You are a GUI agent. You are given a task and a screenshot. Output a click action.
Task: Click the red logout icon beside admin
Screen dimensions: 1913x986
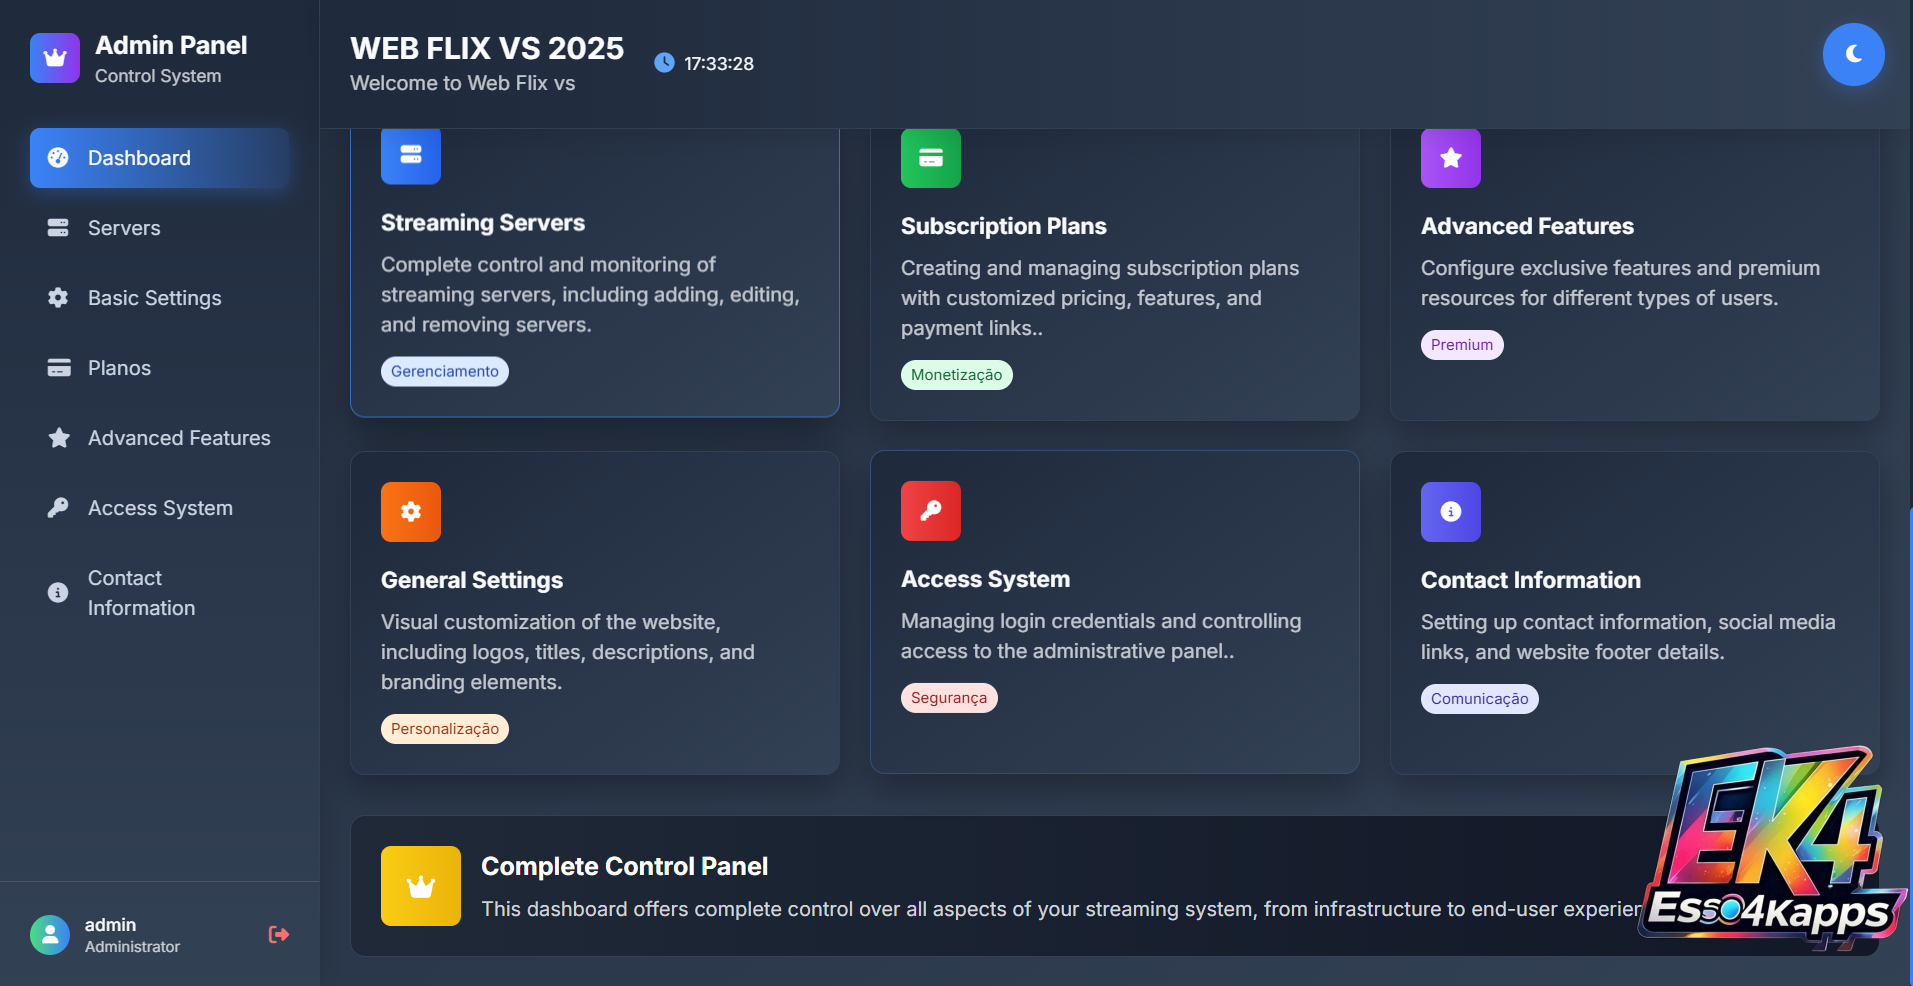[x=279, y=934]
